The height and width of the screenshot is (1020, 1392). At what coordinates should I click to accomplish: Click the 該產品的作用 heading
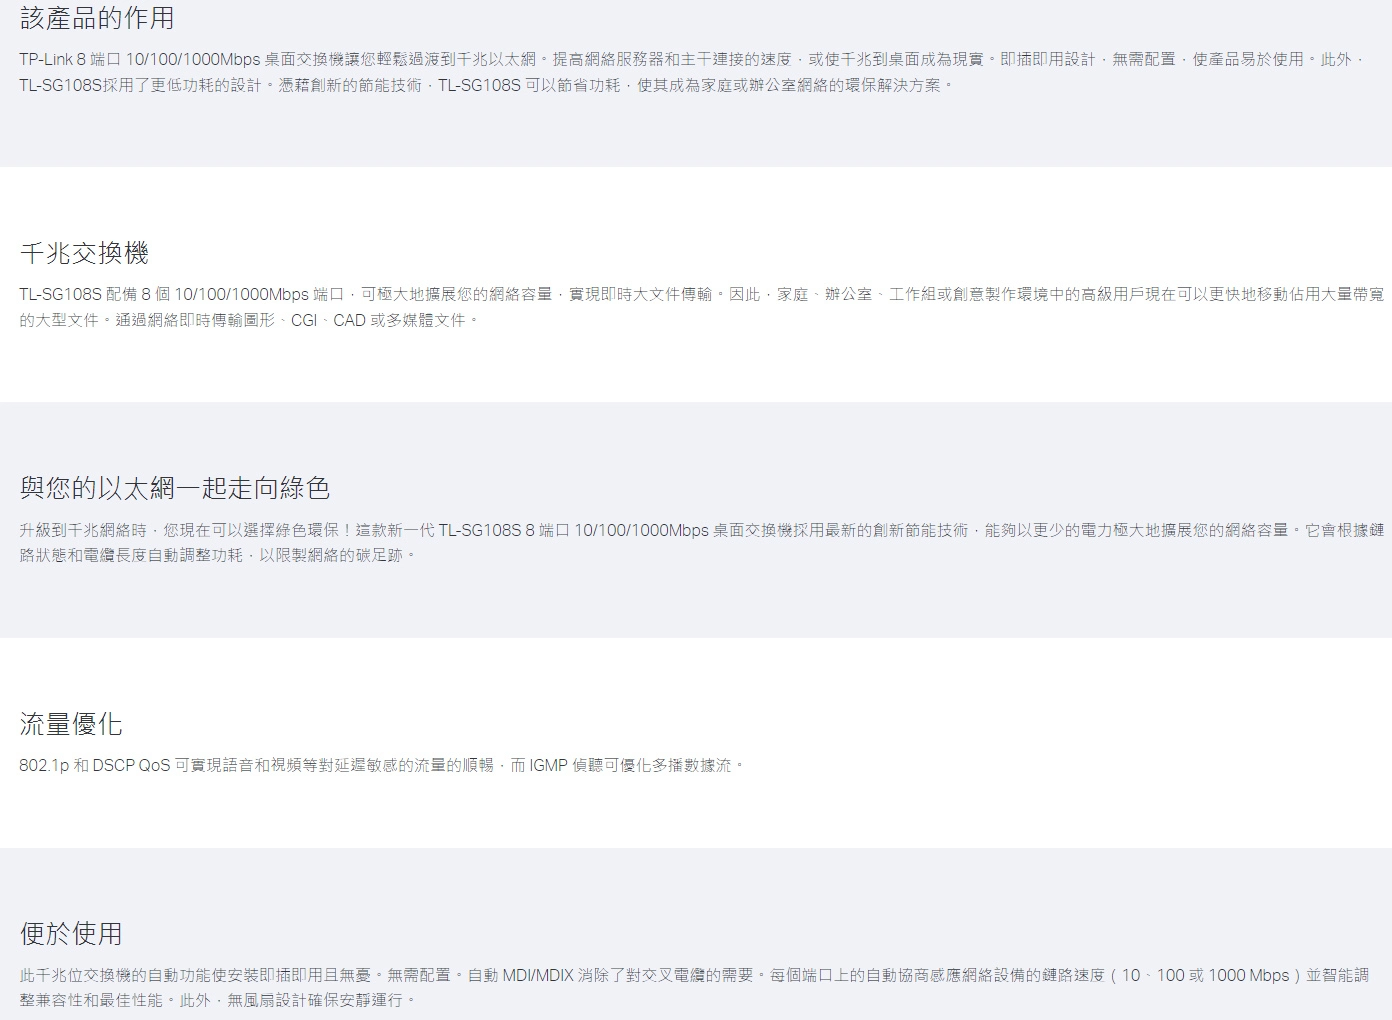point(97,18)
